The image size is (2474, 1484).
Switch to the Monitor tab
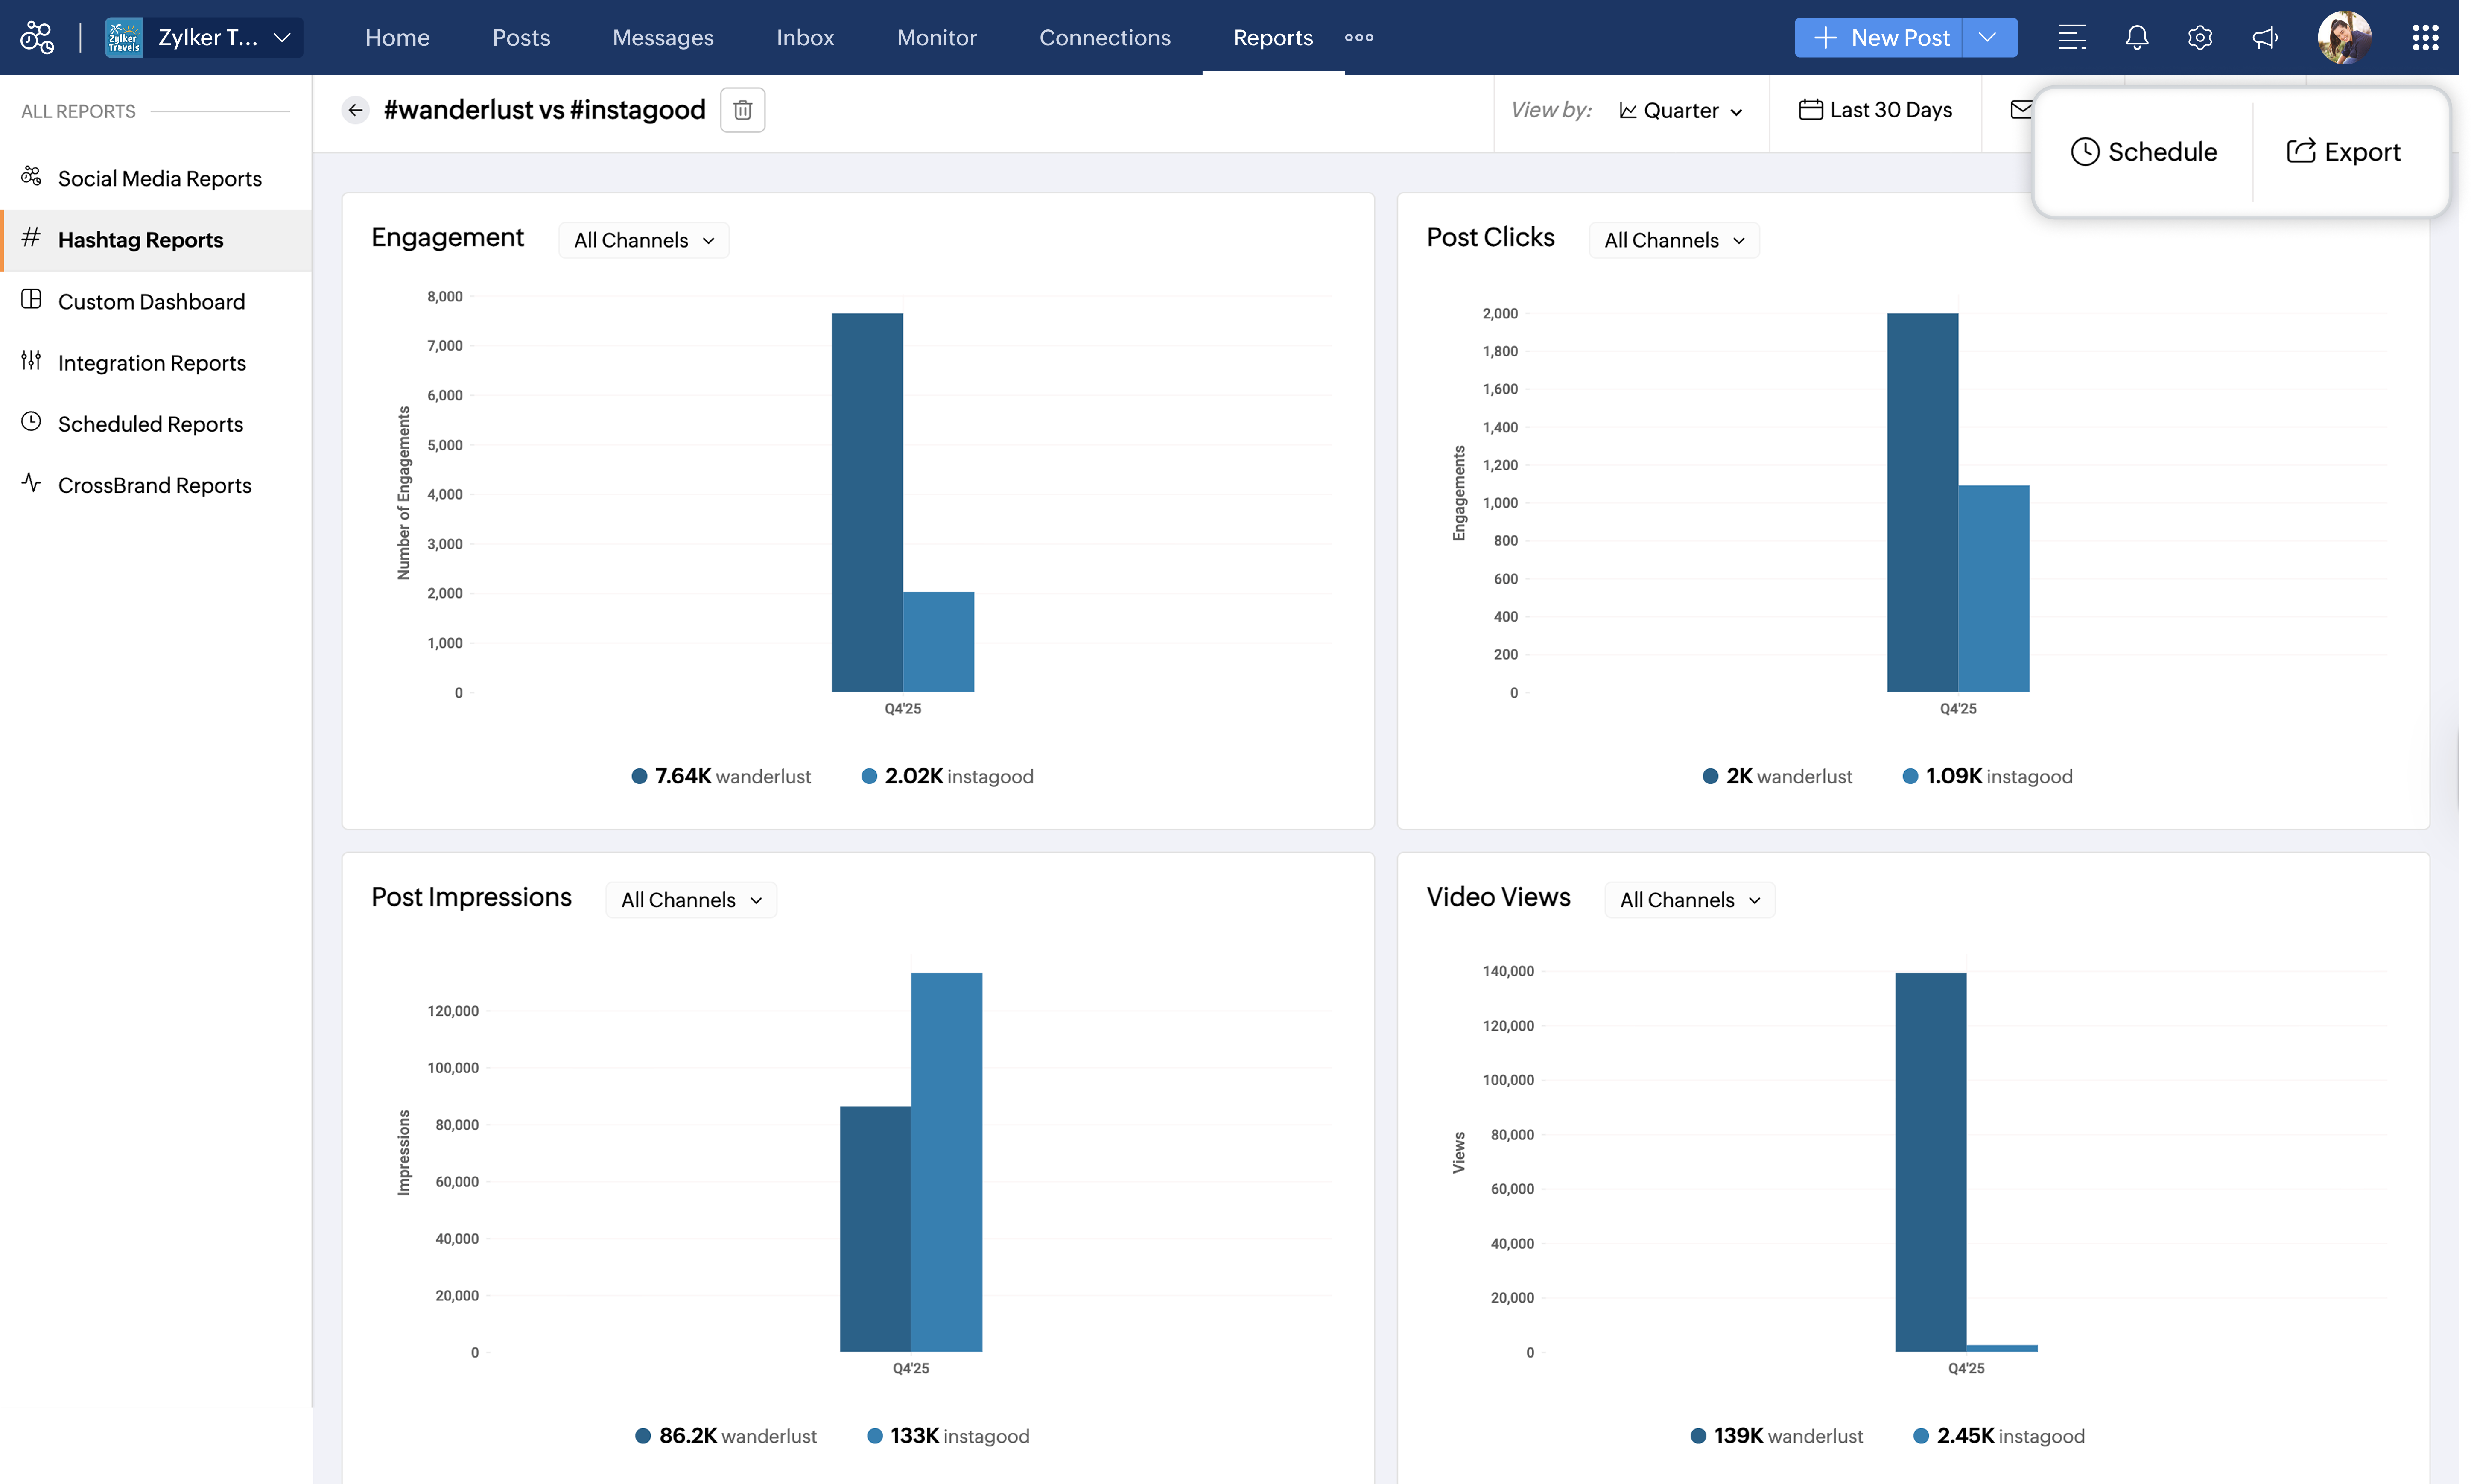tap(936, 38)
